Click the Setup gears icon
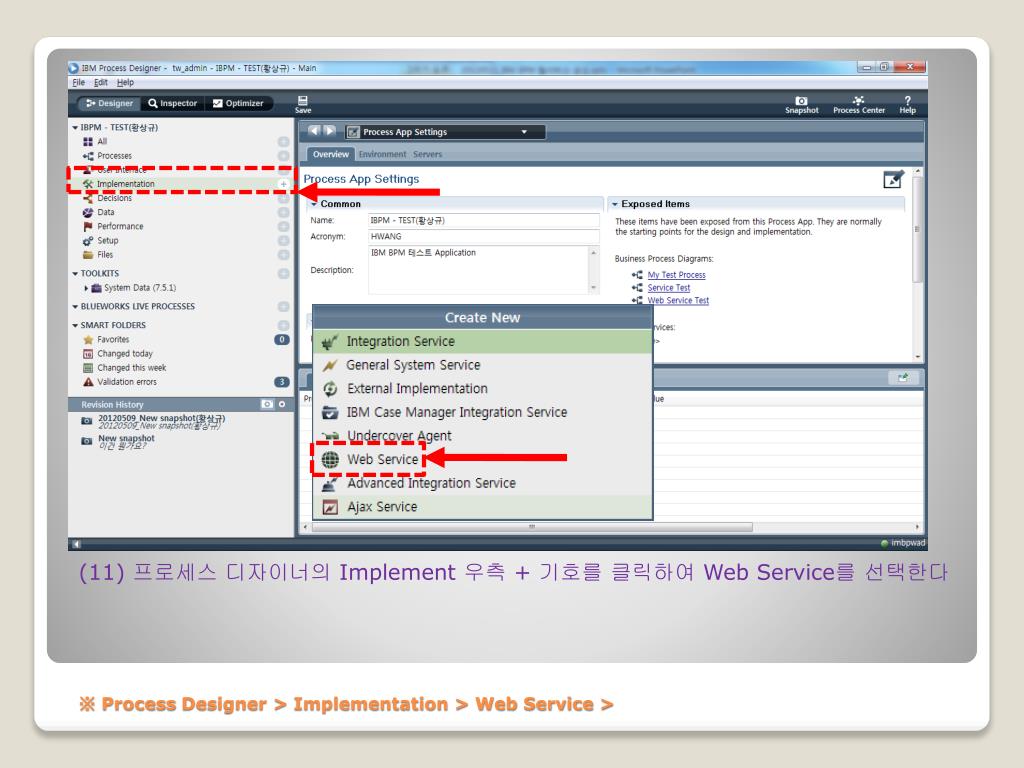The height and width of the screenshot is (768, 1024). click(x=88, y=241)
